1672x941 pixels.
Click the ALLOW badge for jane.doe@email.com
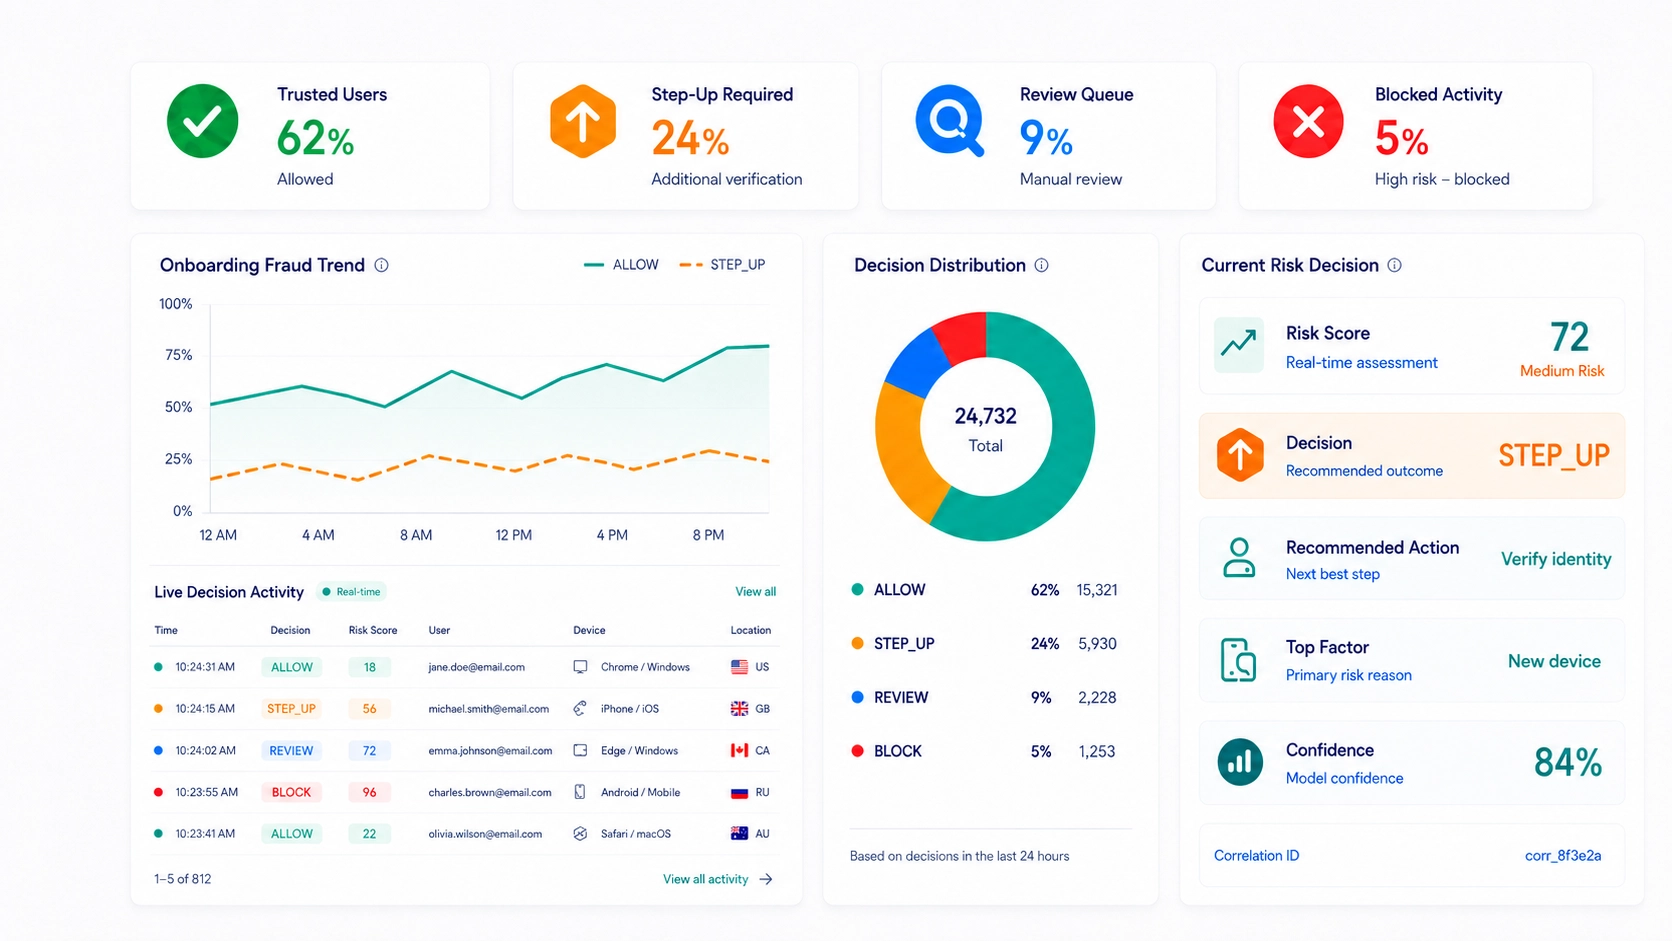click(292, 667)
